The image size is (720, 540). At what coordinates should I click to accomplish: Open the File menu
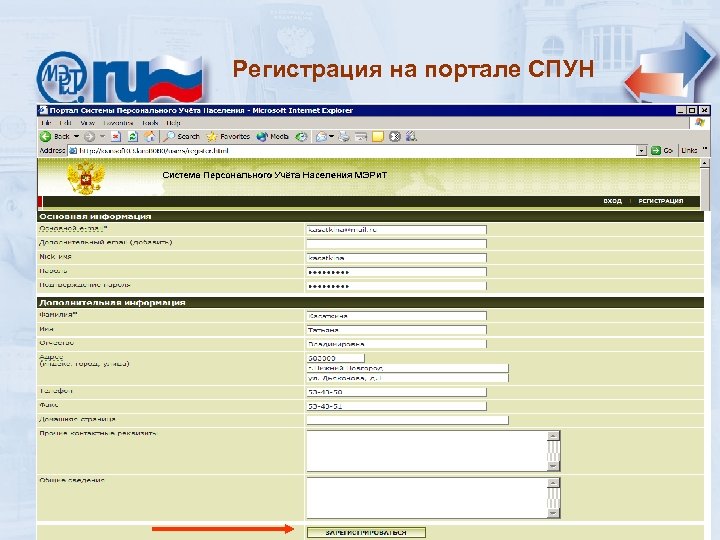tap(45, 123)
